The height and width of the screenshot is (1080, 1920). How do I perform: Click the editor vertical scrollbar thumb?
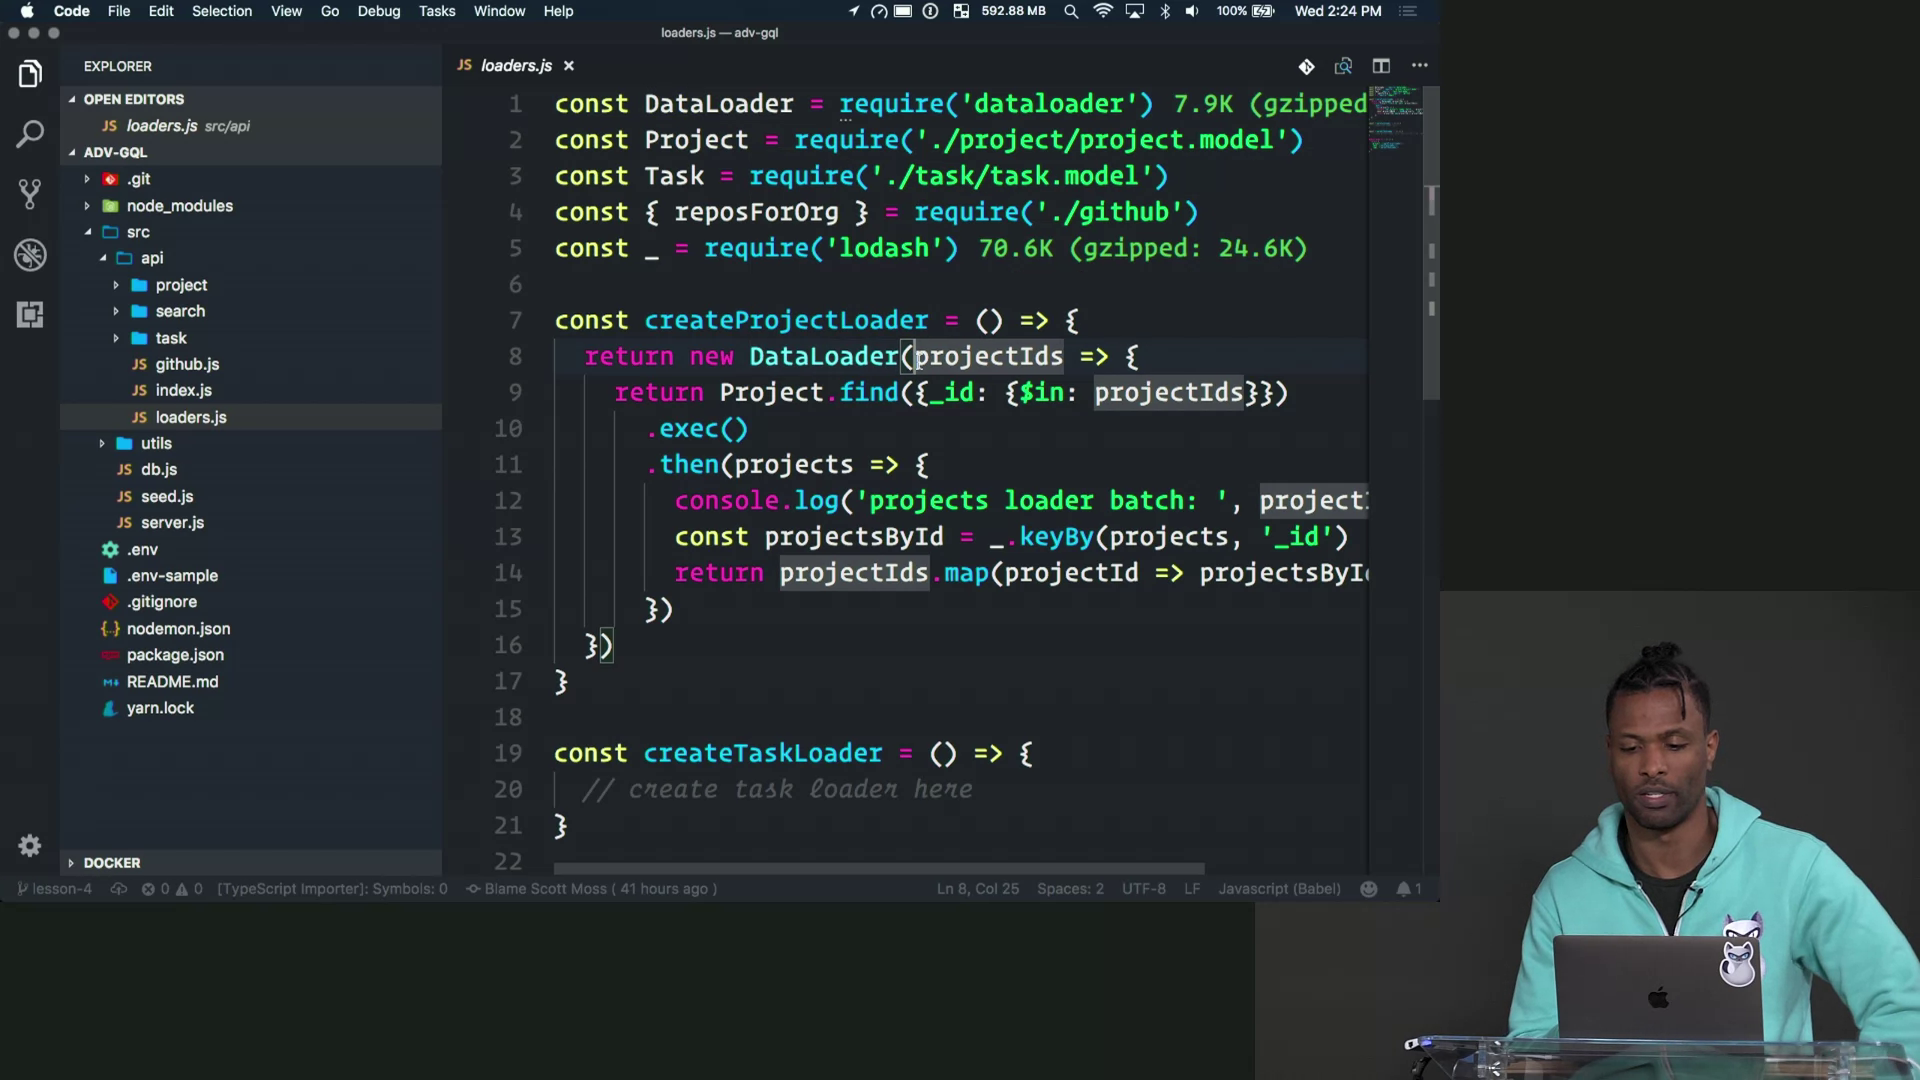pyautogui.click(x=1431, y=244)
